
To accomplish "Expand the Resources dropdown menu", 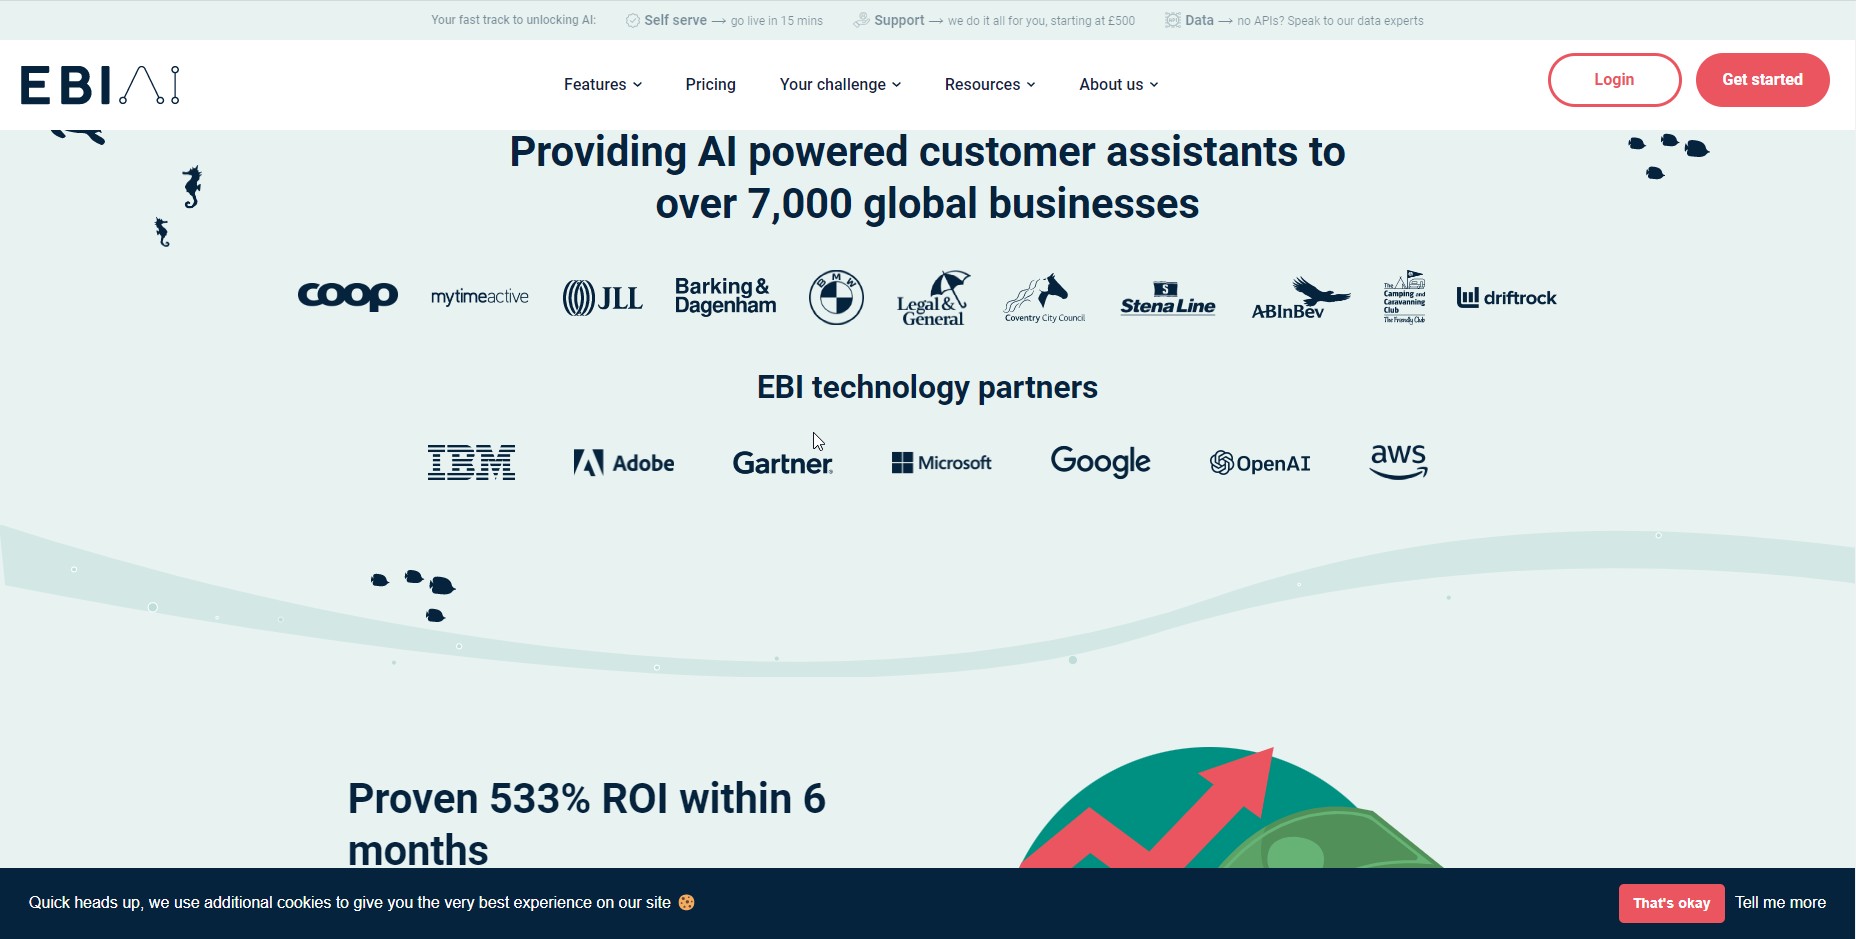I will click(x=990, y=85).
